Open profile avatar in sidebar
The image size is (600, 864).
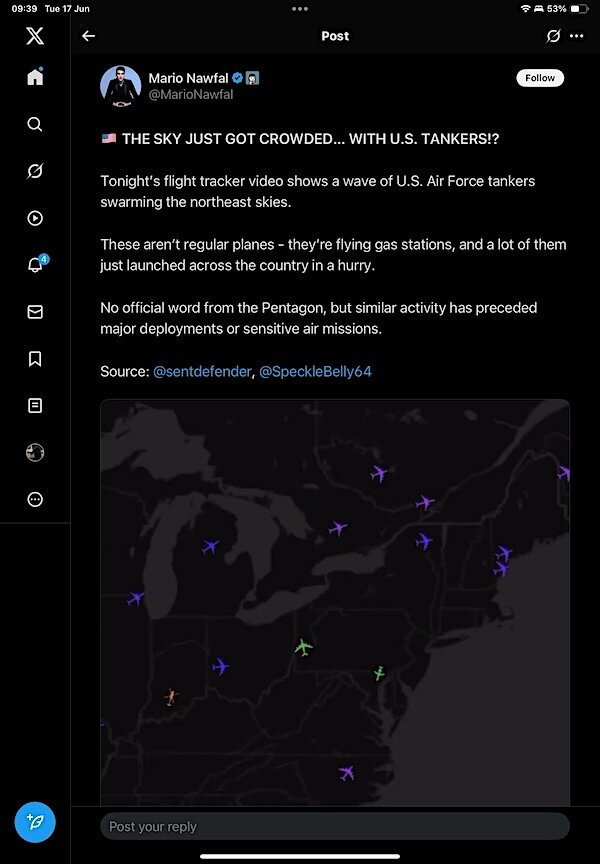[35, 453]
